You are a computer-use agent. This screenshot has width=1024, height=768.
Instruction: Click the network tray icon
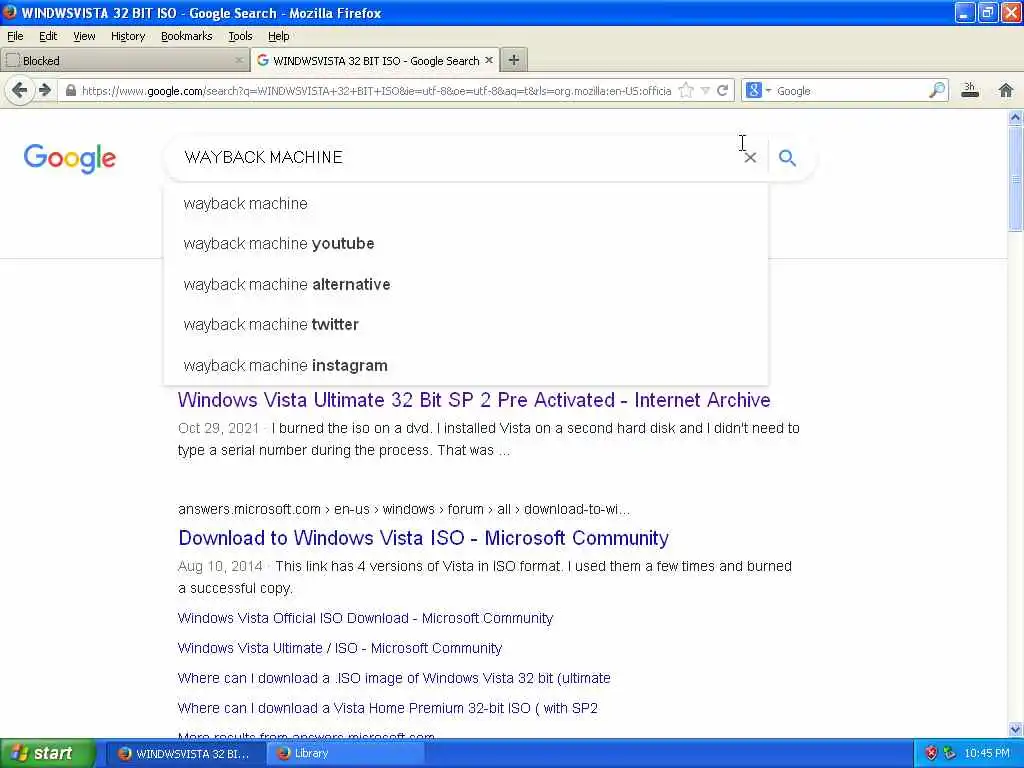coord(950,753)
